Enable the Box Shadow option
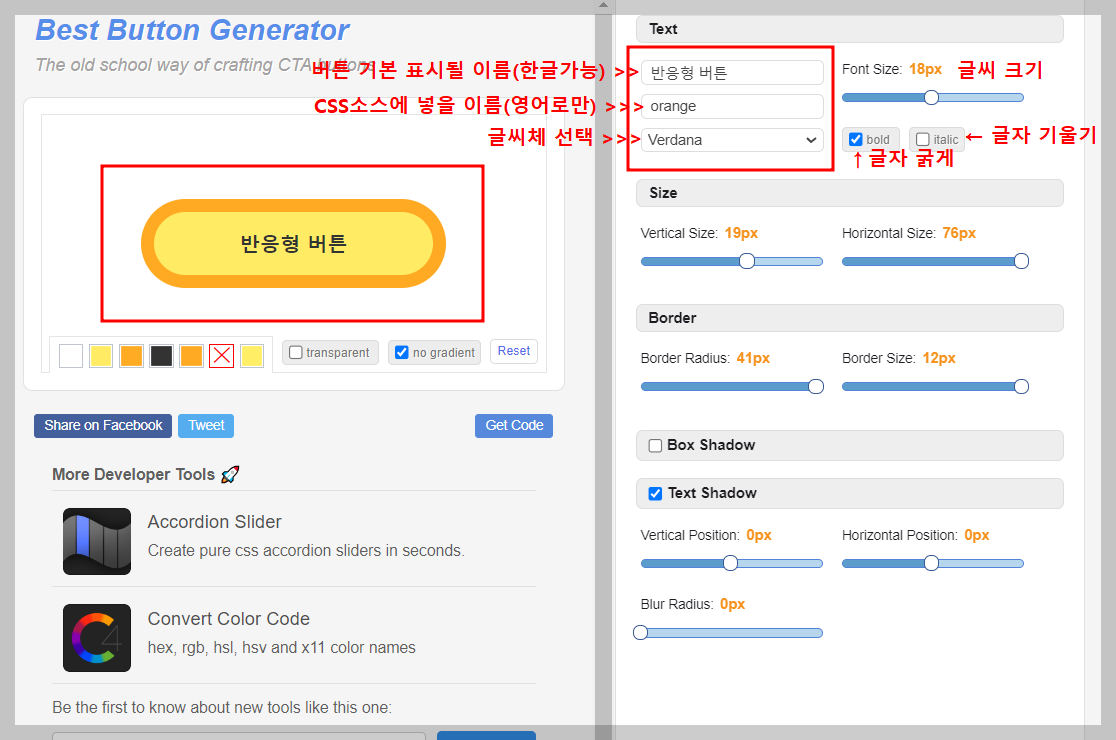 point(655,445)
